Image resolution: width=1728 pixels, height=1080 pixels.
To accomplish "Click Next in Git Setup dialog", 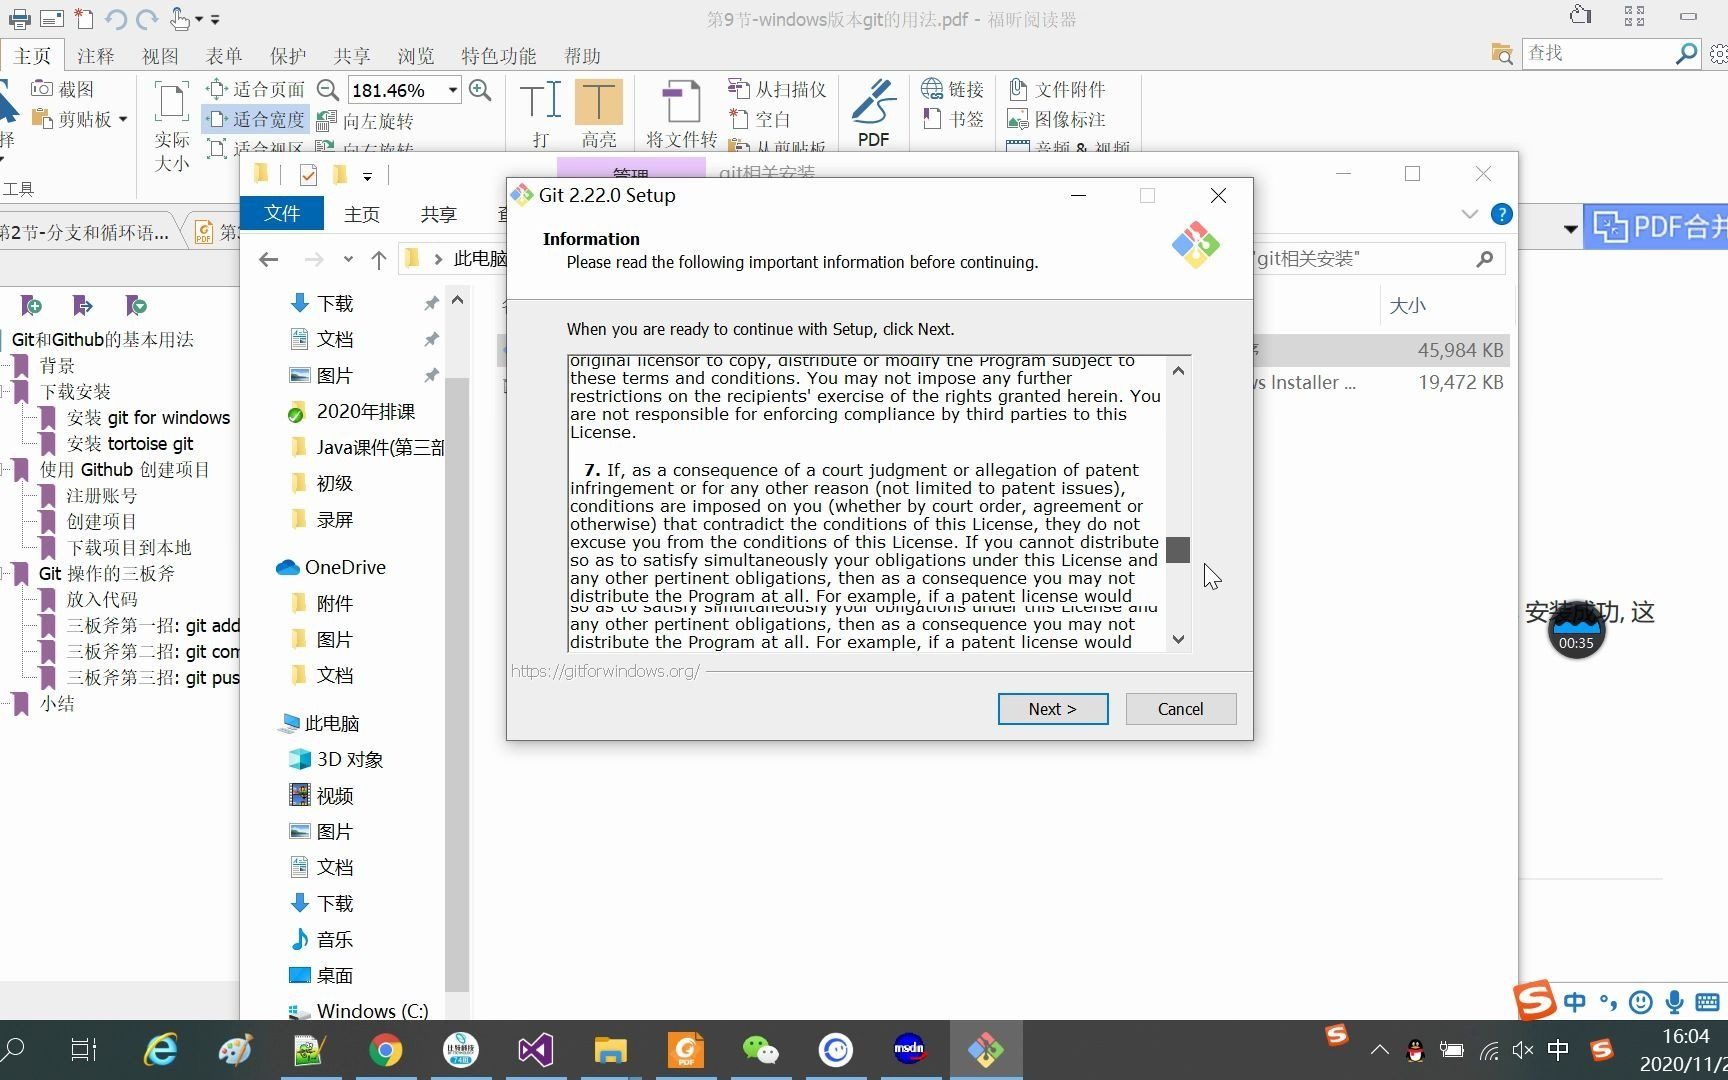I will tap(1052, 709).
